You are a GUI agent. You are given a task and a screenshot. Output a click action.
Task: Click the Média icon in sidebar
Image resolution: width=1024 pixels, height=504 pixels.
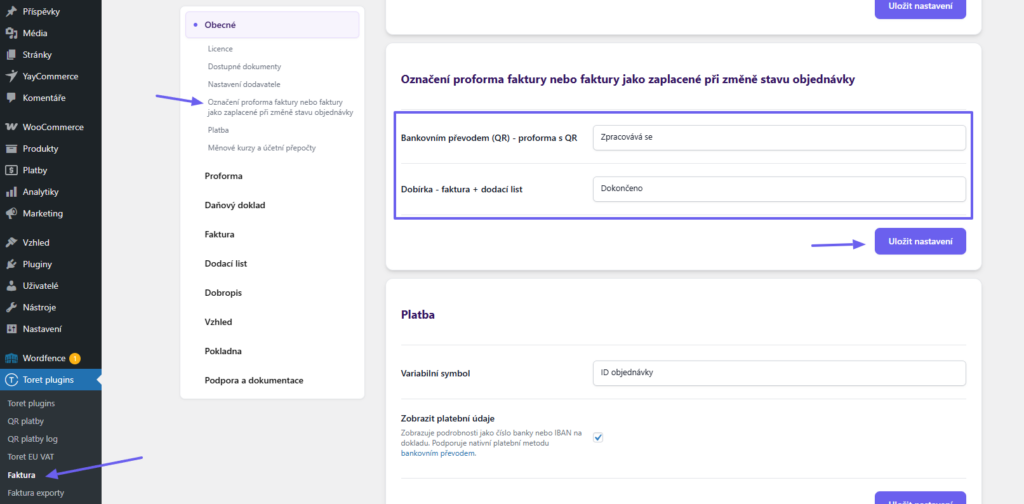pyautogui.click(x=10, y=33)
